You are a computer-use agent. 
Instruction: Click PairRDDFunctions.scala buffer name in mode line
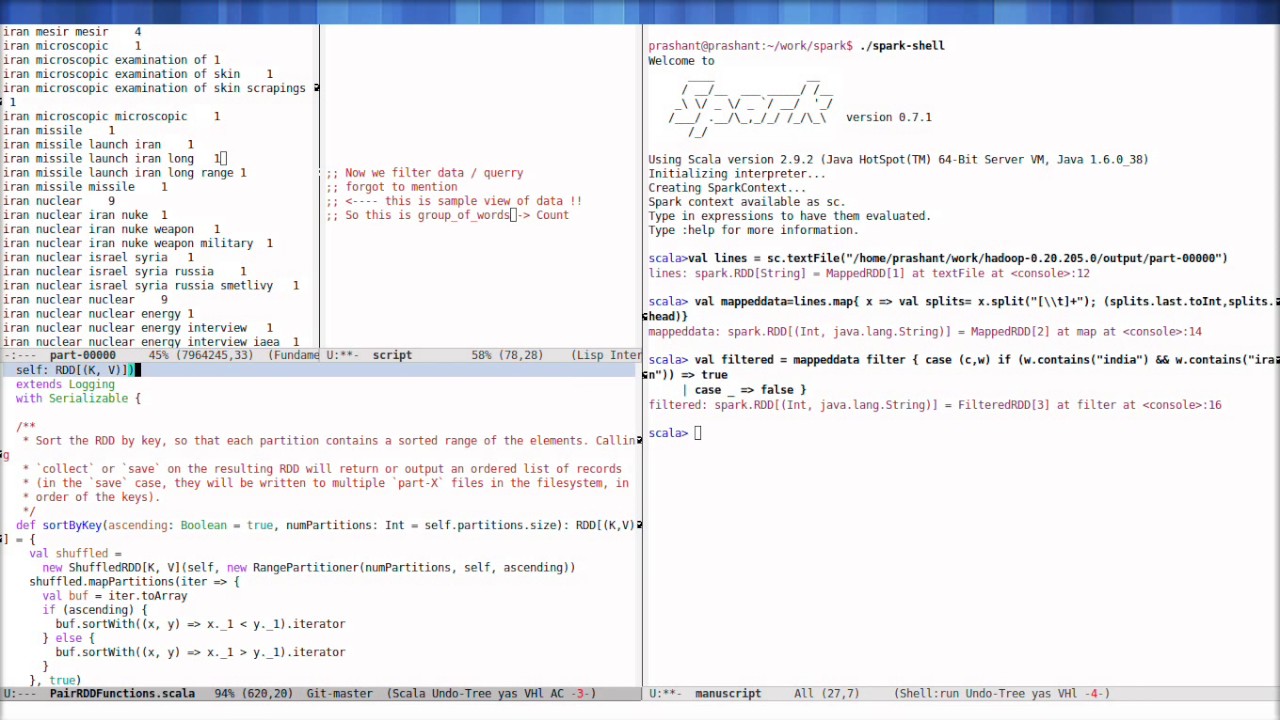[x=122, y=693]
